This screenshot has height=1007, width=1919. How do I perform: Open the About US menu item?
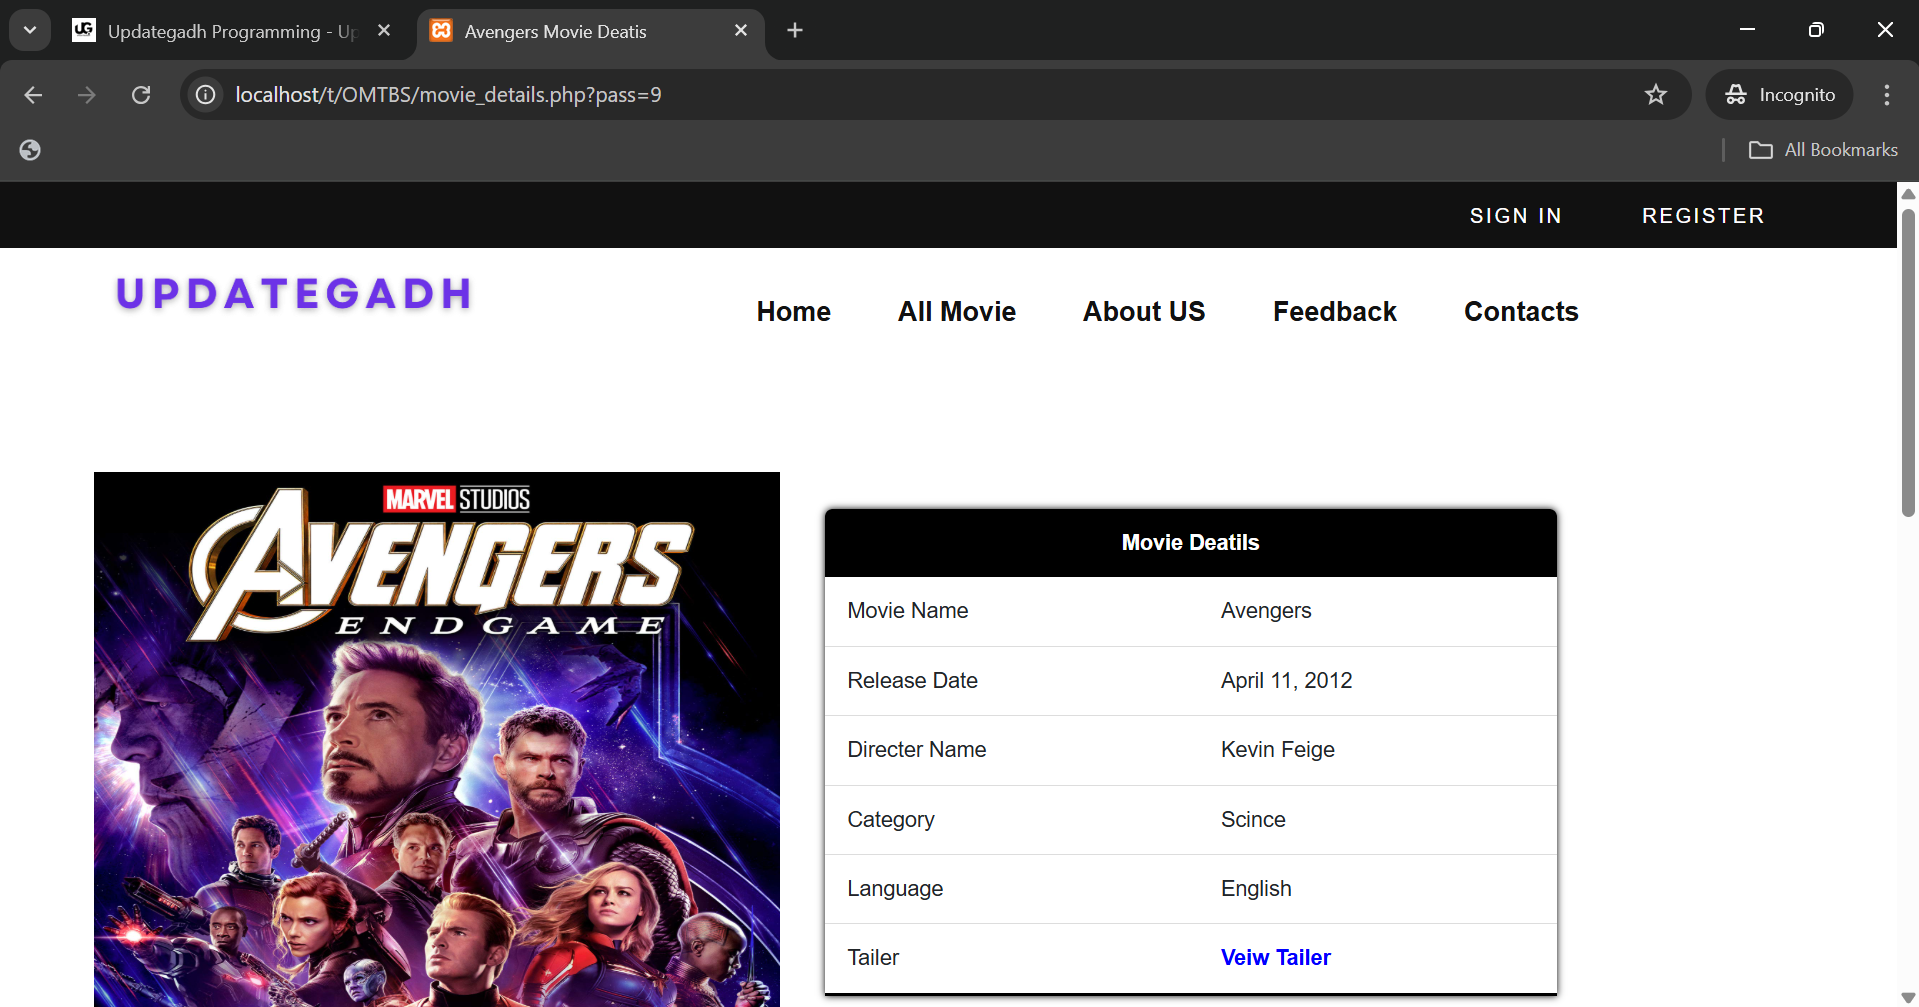pyautogui.click(x=1145, y=312)
